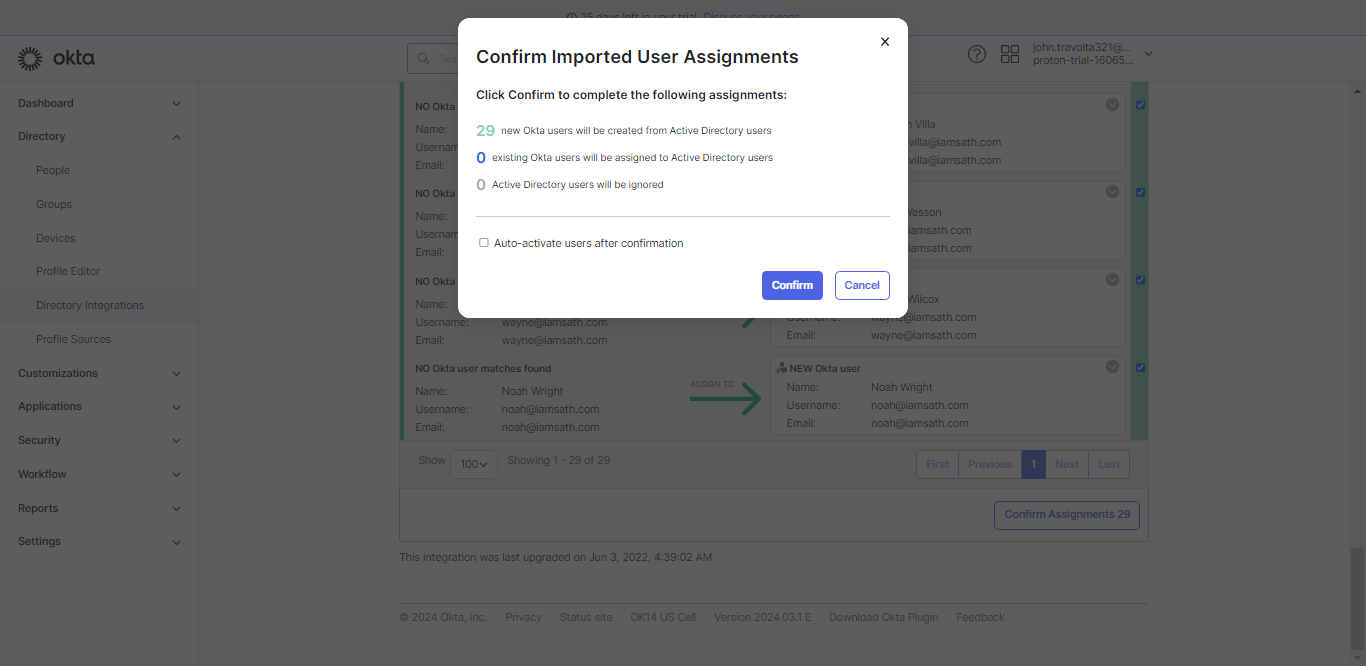
Task: Click the Okta logo
Action: 57,58
